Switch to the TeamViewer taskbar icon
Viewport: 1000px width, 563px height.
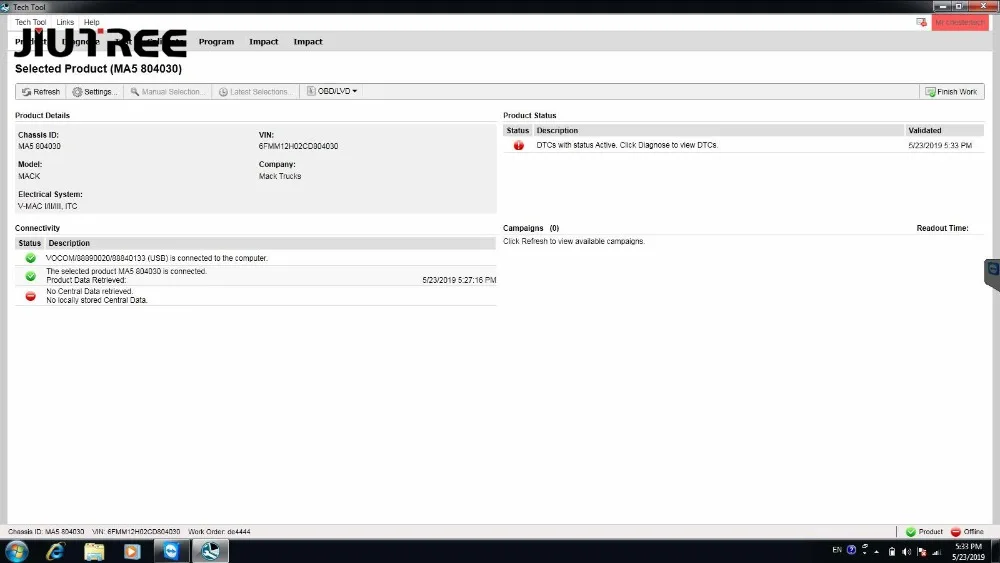[171, 552]
